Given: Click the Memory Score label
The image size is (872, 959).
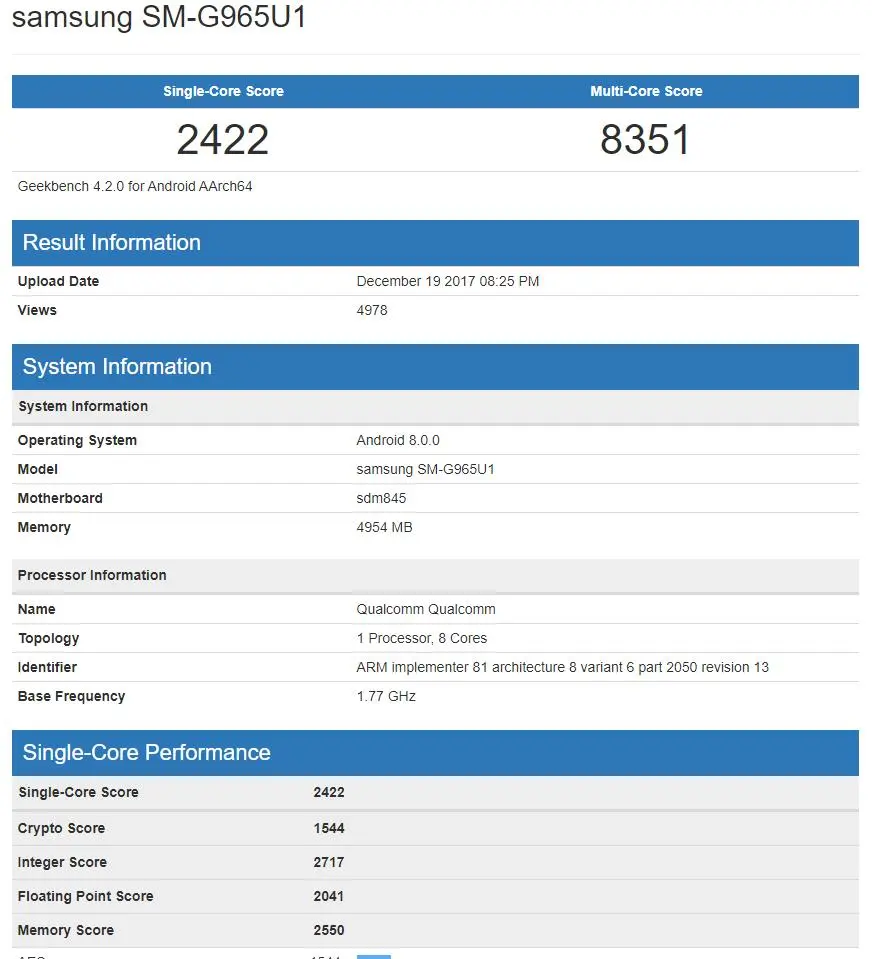Looking at the screenshot, I should 65,930.
